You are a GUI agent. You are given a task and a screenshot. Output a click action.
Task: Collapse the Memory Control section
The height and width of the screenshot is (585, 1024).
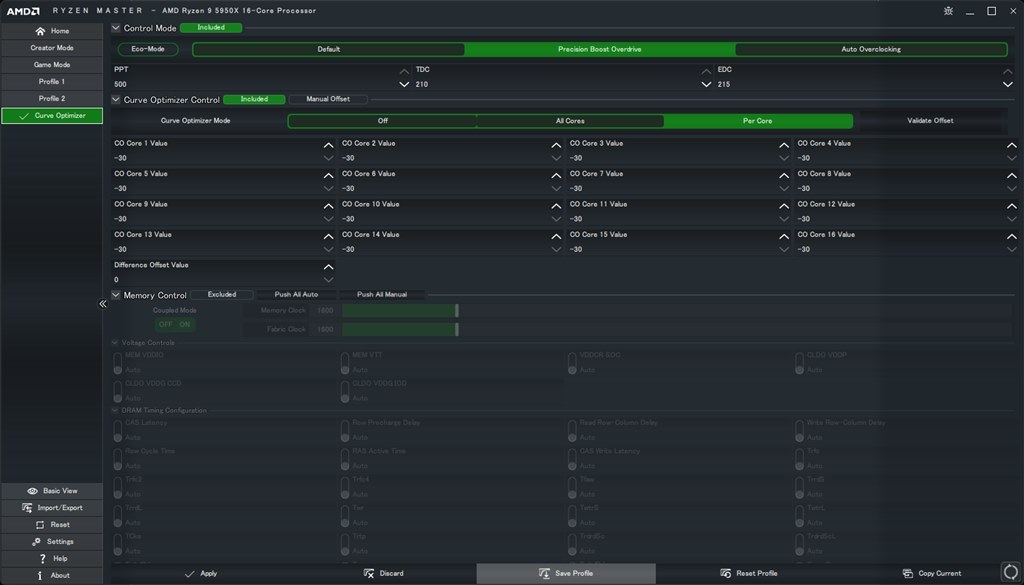point(116,295)
